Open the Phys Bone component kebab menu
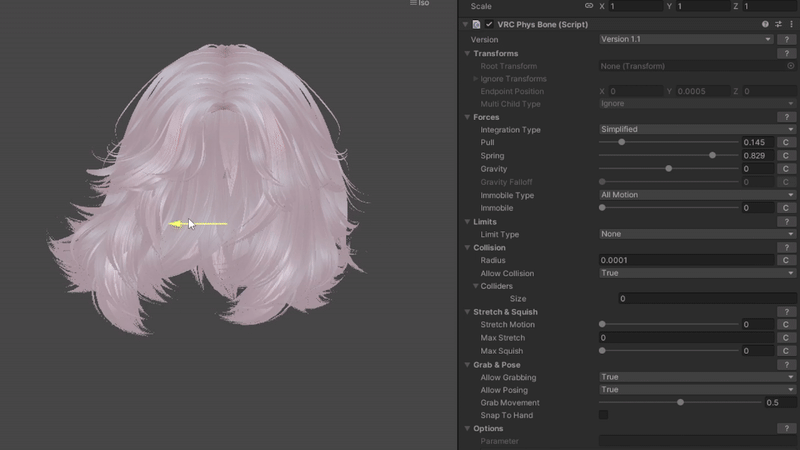 (791, 24)
